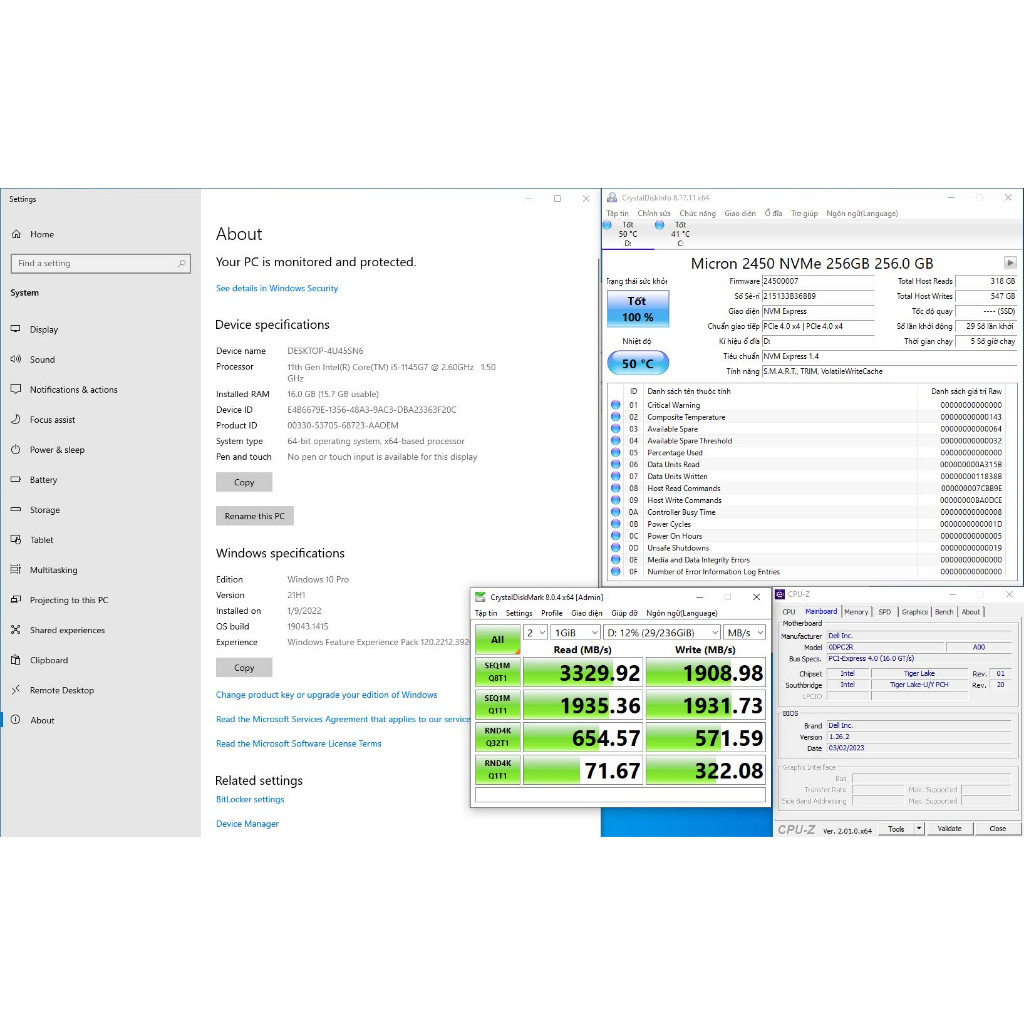
Task: Open the MB/s unit dropdown
Action: point(744,632)
